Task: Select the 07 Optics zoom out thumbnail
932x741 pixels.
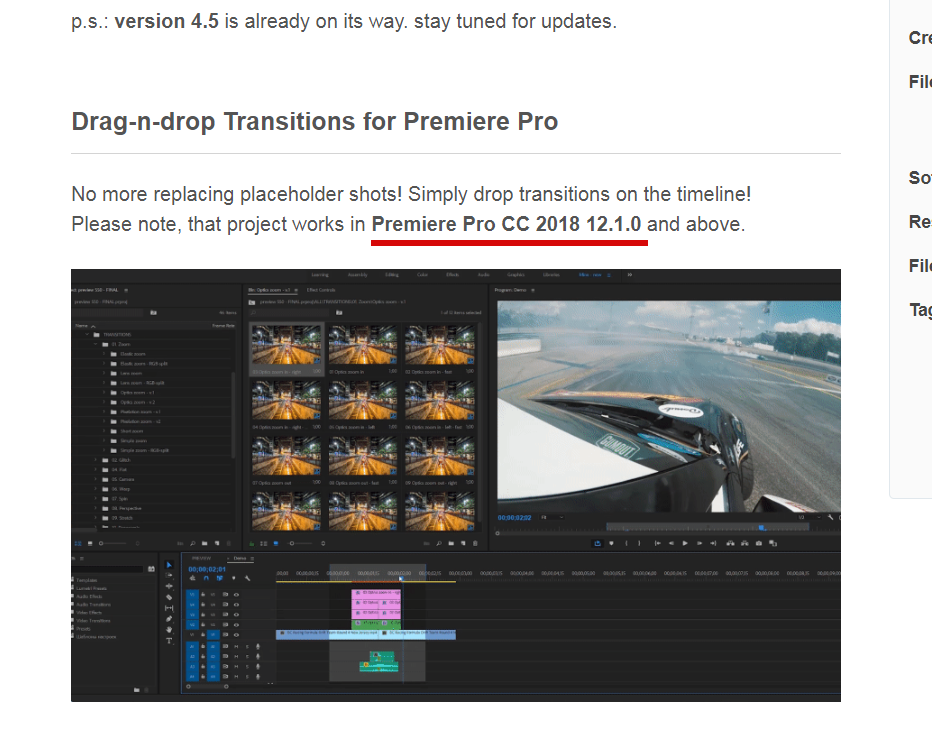Action: pyautogui.click(x=286, y=456)
